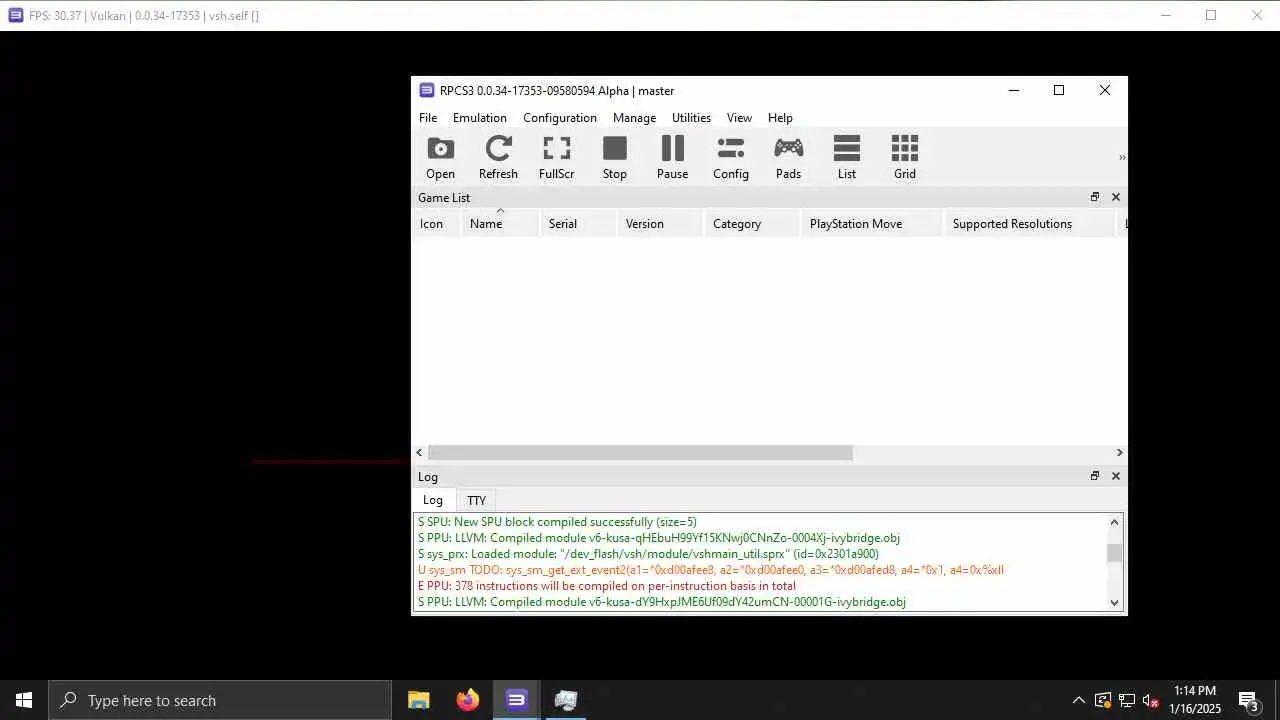Click the RPCS3 taskbar icon
Viewport: 1280px width, 720px height.
point(516,700)
